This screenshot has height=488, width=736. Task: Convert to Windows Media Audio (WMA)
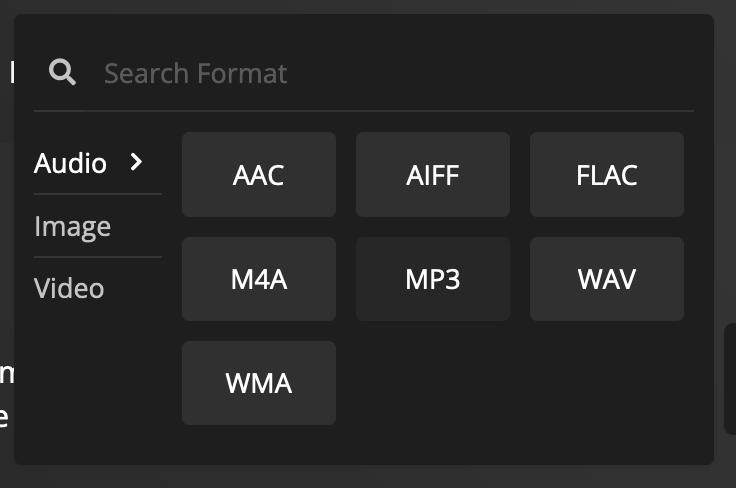click(259, 383)
